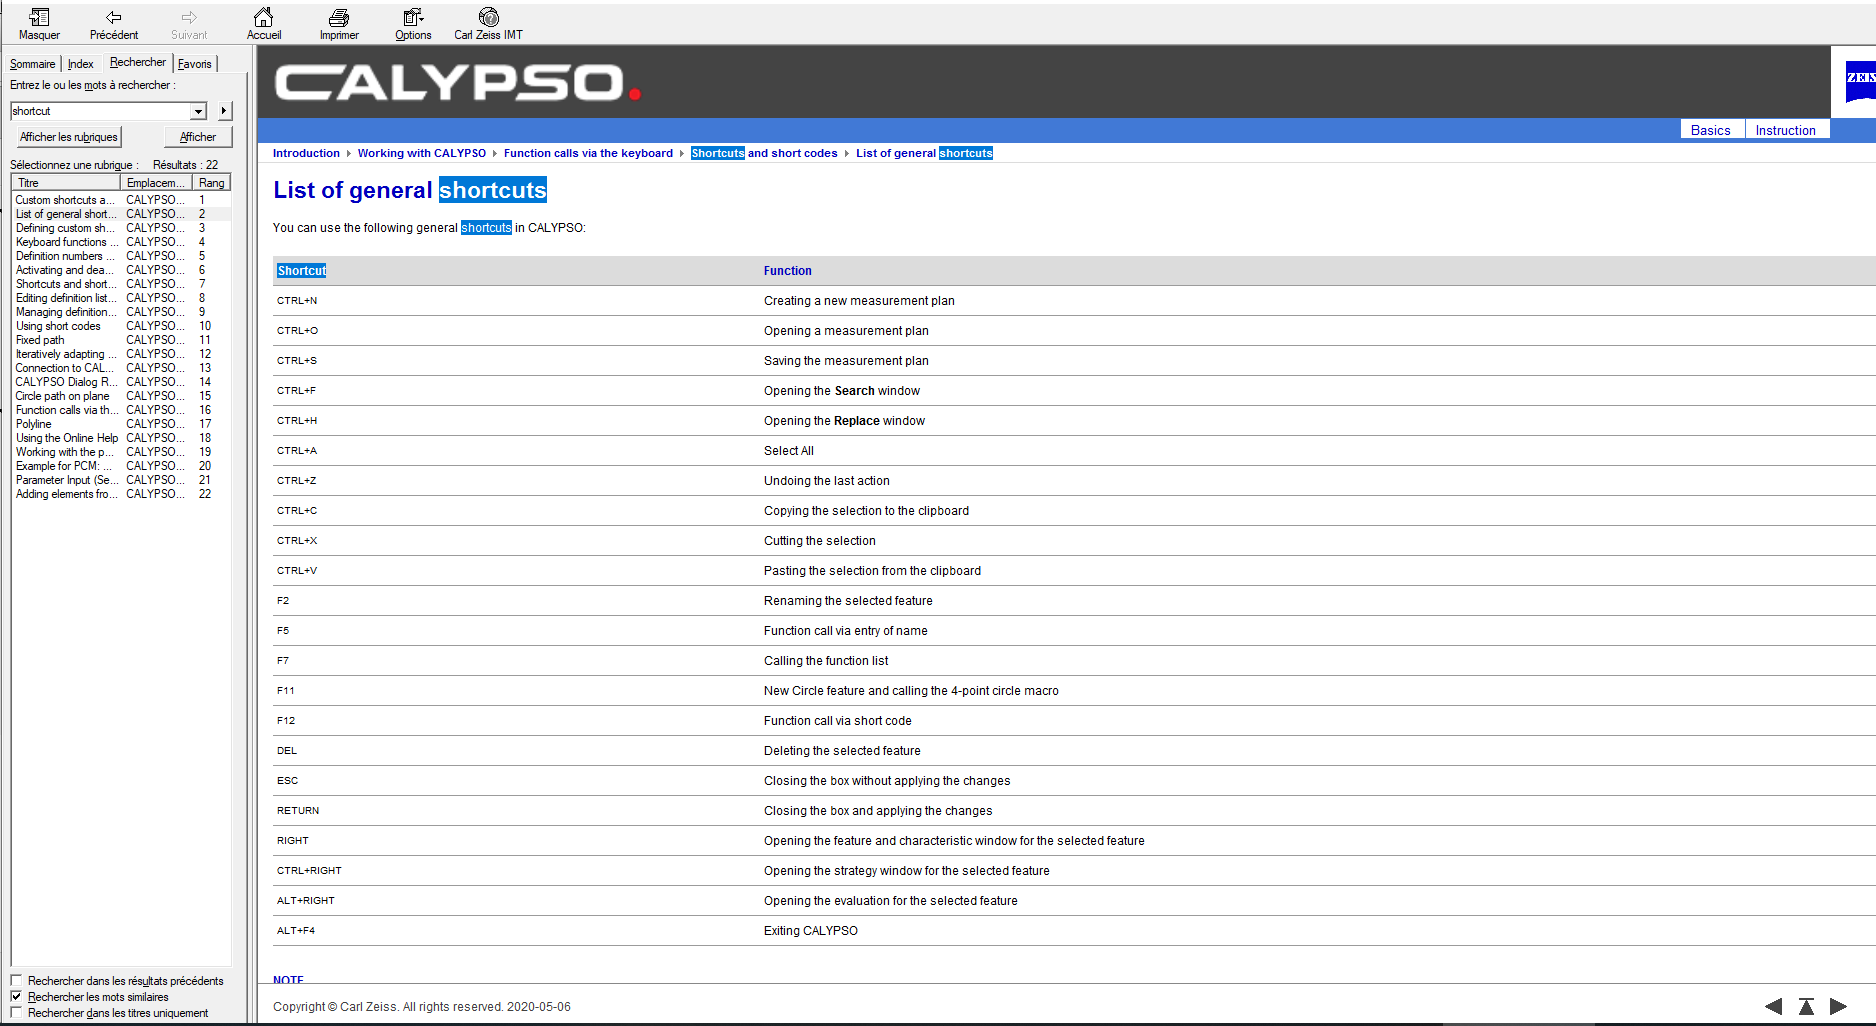The height and width of the screenshot is (1026, 1876).
Task: Select Keyboard functions search result
Action: click(x=121, y=242)
